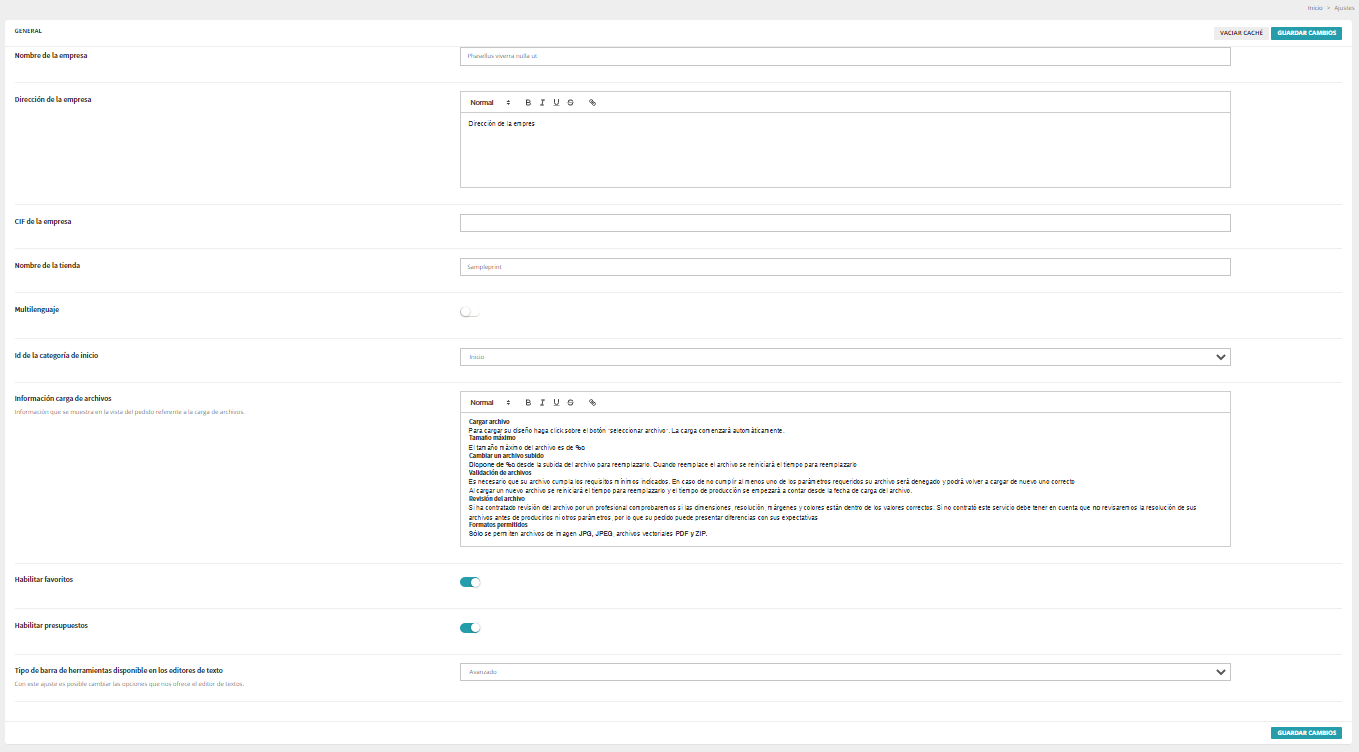Open the Id de la categoría de inicio dropdown
The width and height of the screenshot is (1359, 752).
(845, 357)
